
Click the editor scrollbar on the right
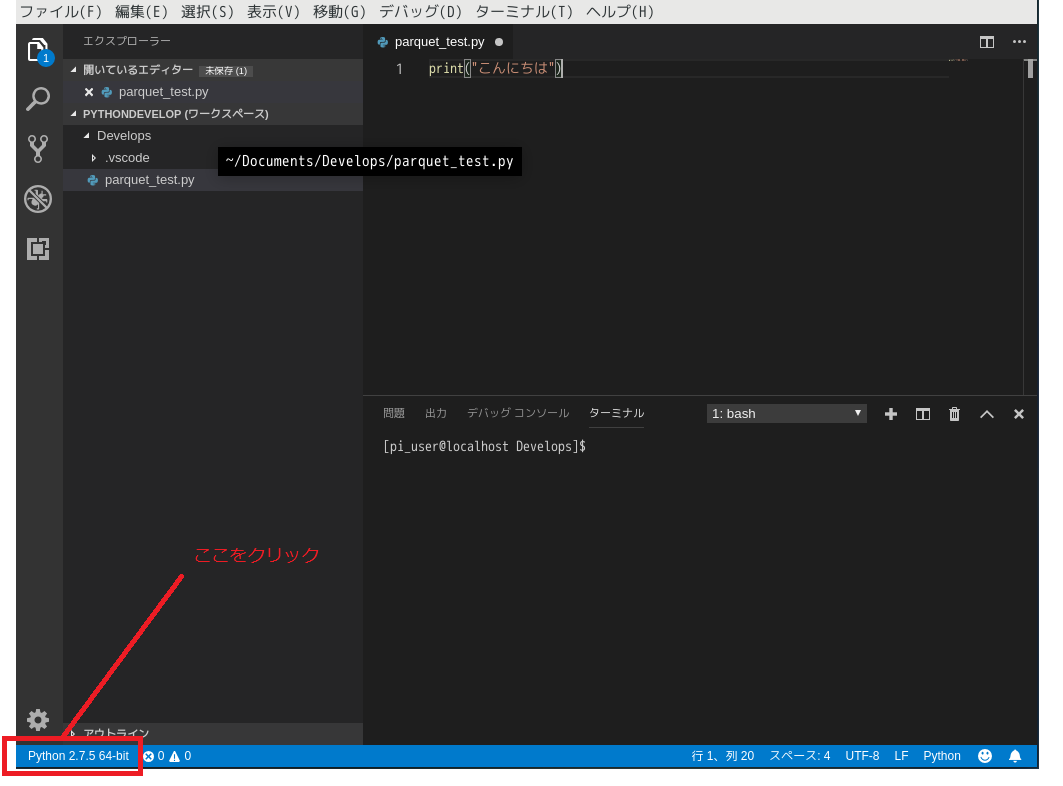coord(1030,227)
